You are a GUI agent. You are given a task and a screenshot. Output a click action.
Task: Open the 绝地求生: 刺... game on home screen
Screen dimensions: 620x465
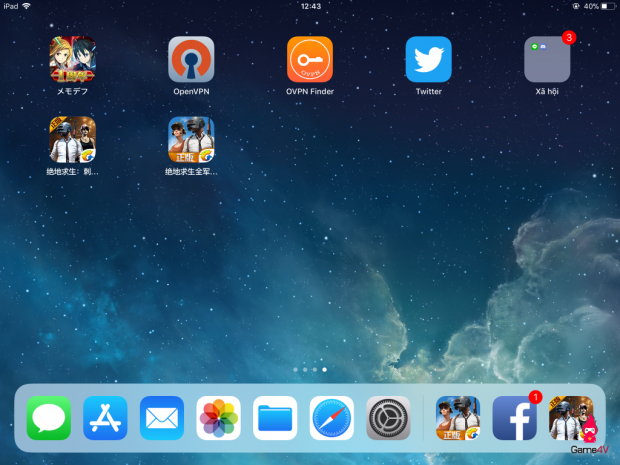[73, 140]
